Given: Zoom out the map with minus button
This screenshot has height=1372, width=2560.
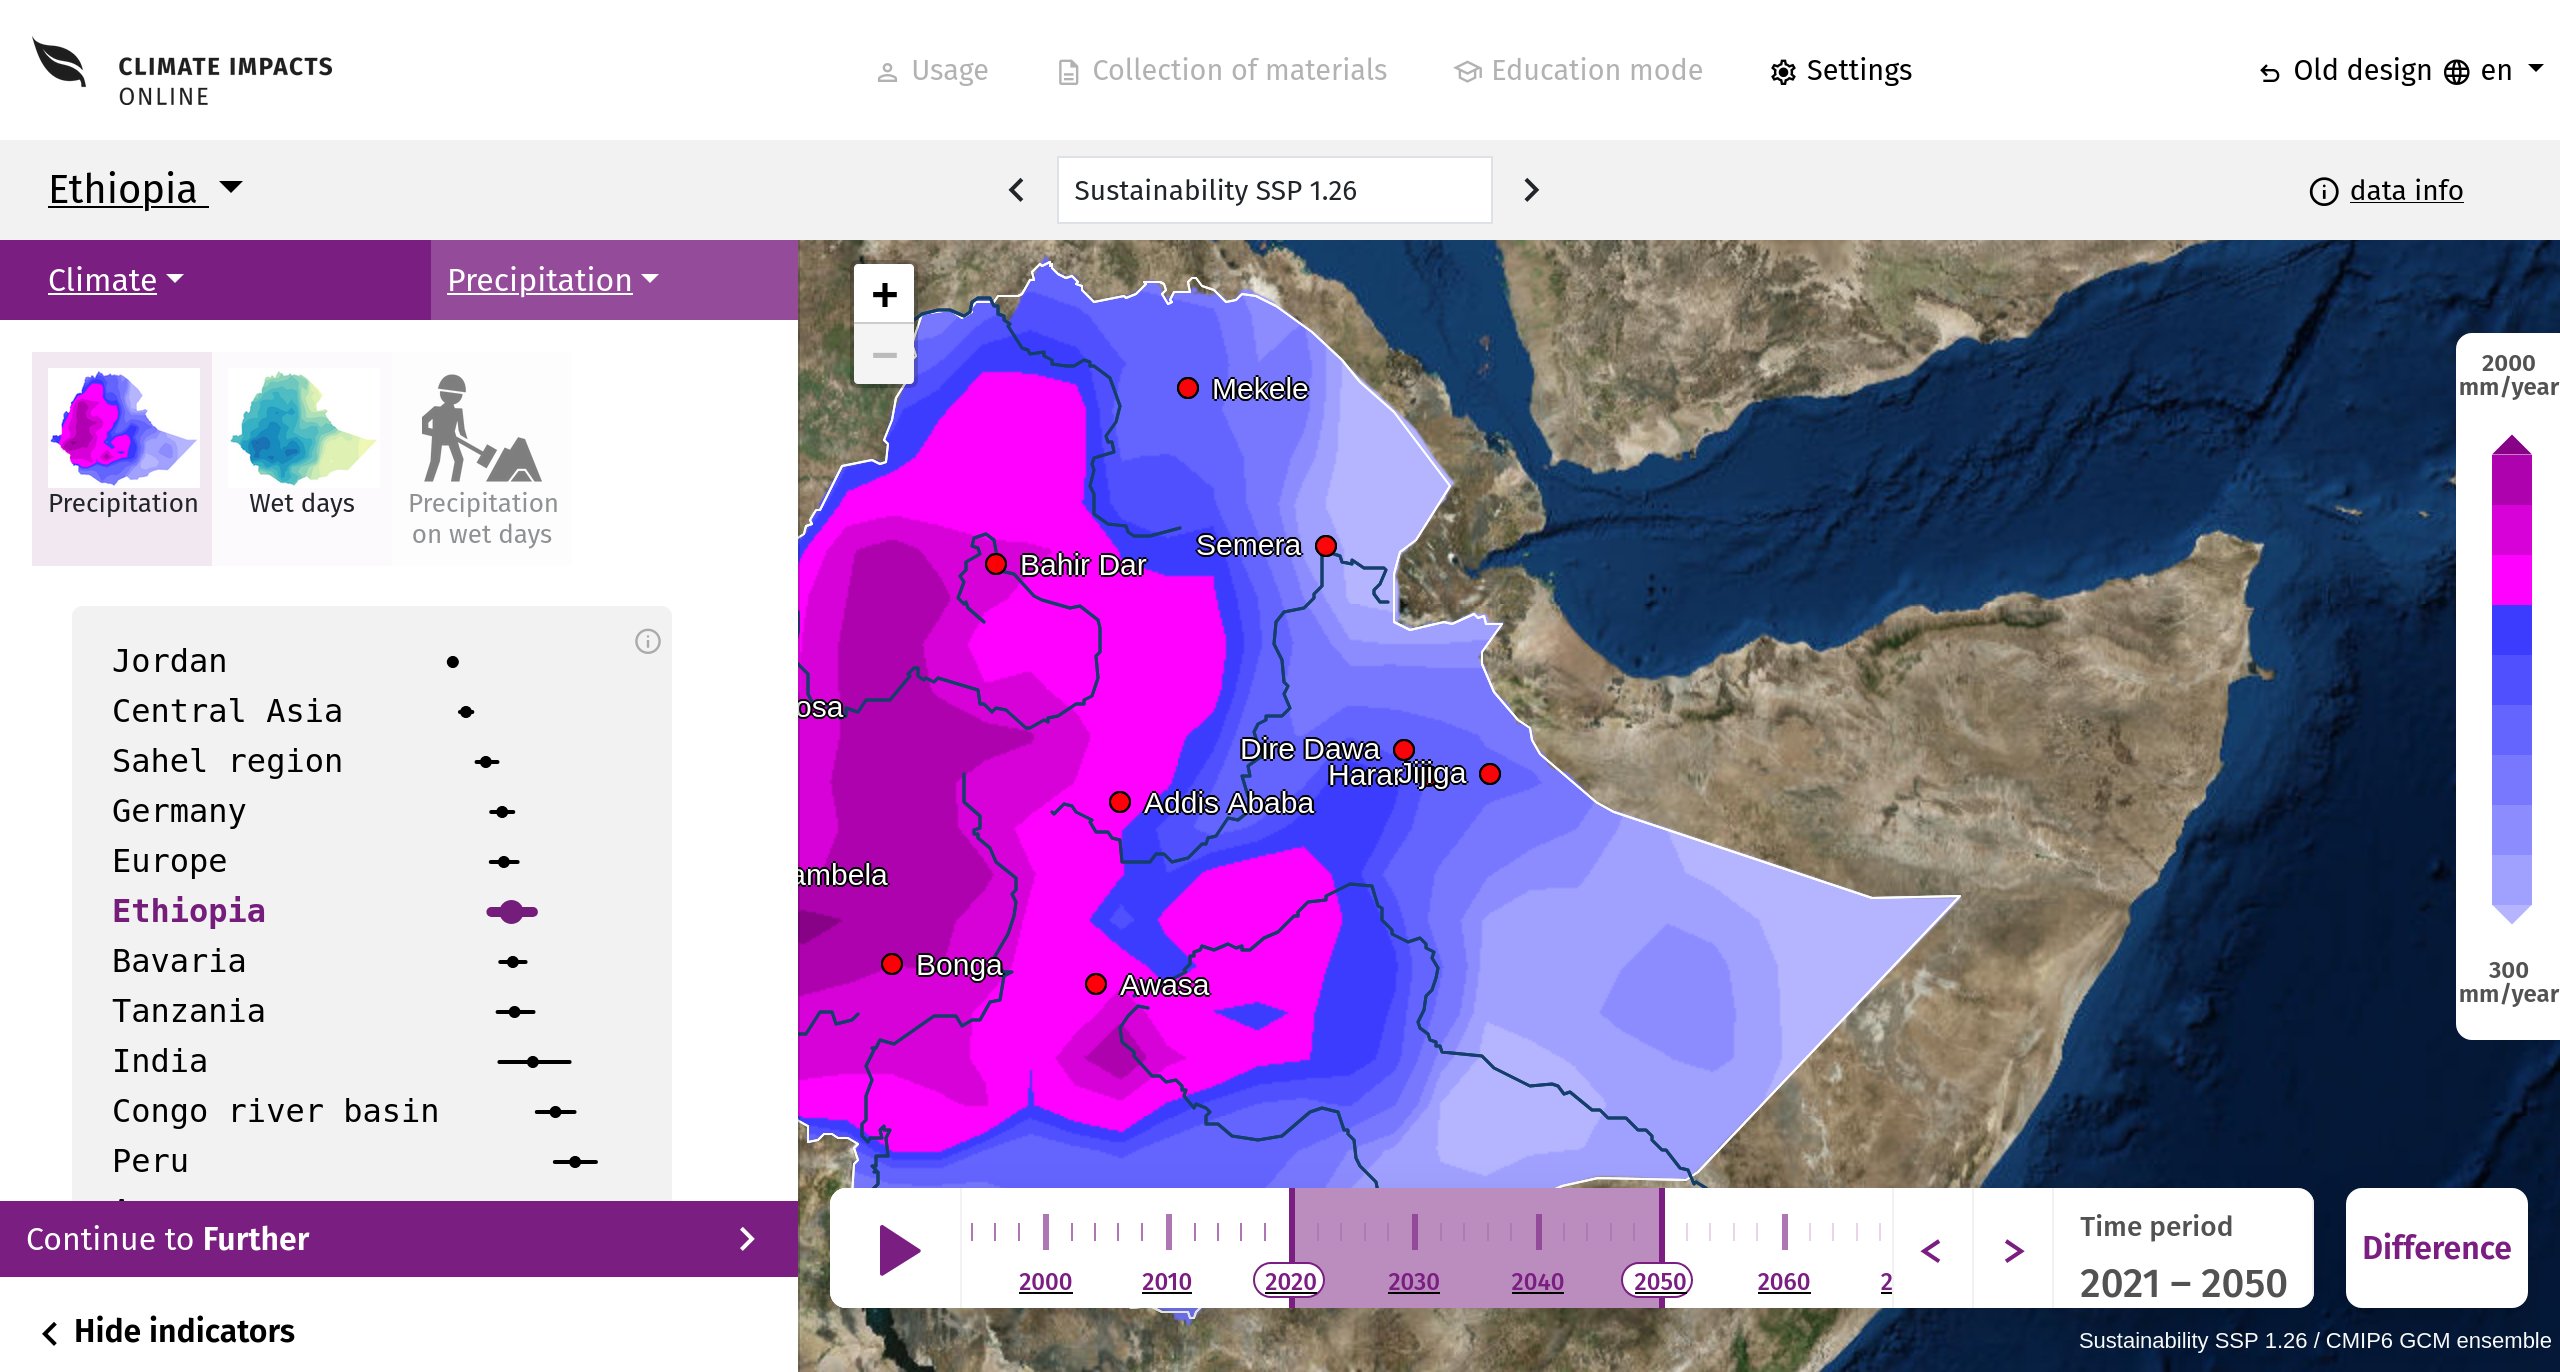Looking at the screenshot, I should [x=884, y=355].
